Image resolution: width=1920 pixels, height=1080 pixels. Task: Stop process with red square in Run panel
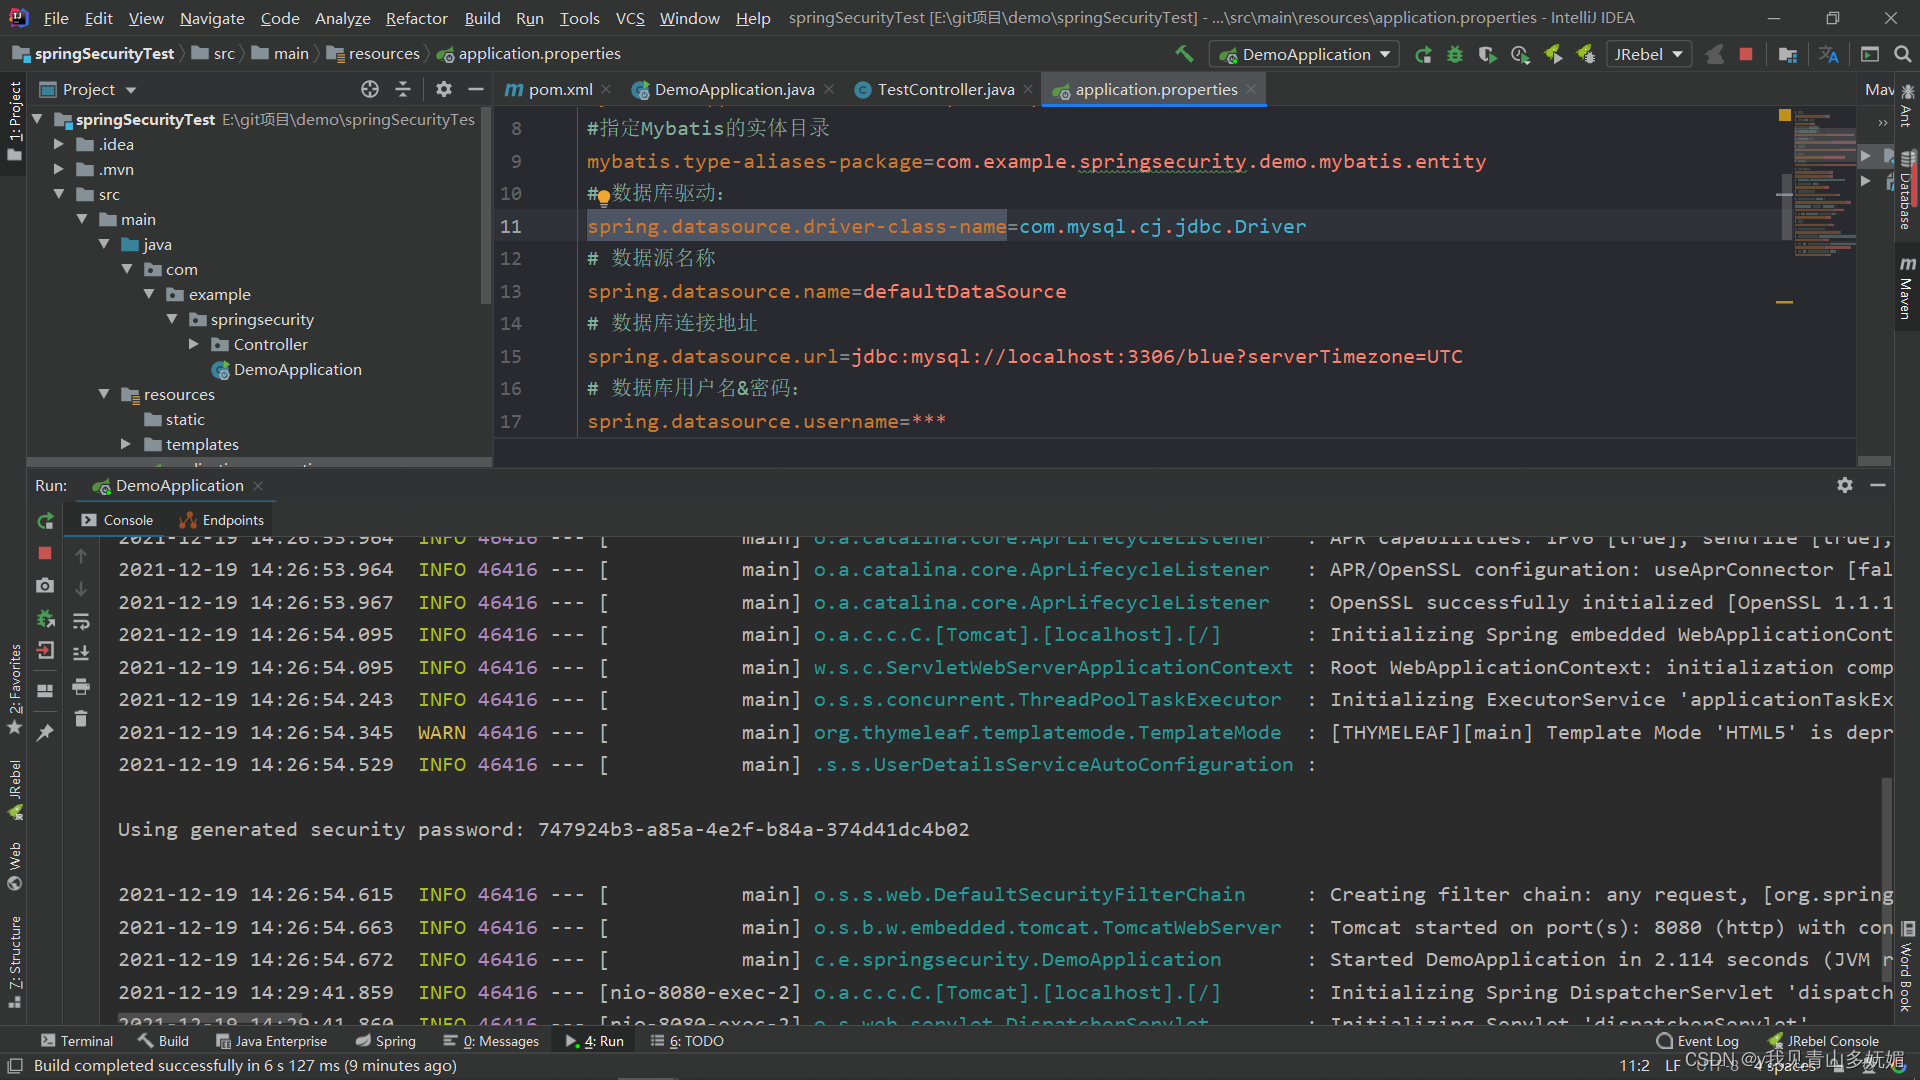tap(45, 553)
